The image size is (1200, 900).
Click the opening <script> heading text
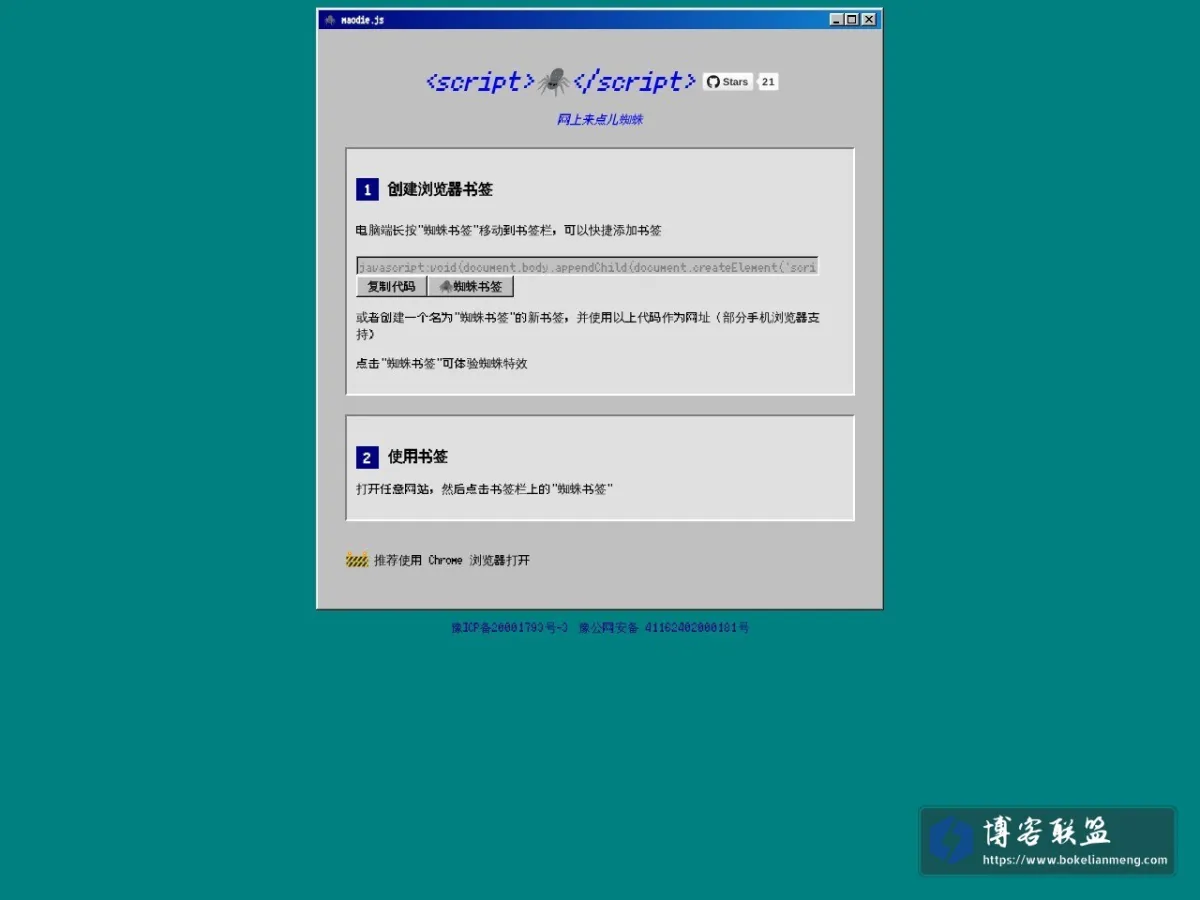click(480, 82)
